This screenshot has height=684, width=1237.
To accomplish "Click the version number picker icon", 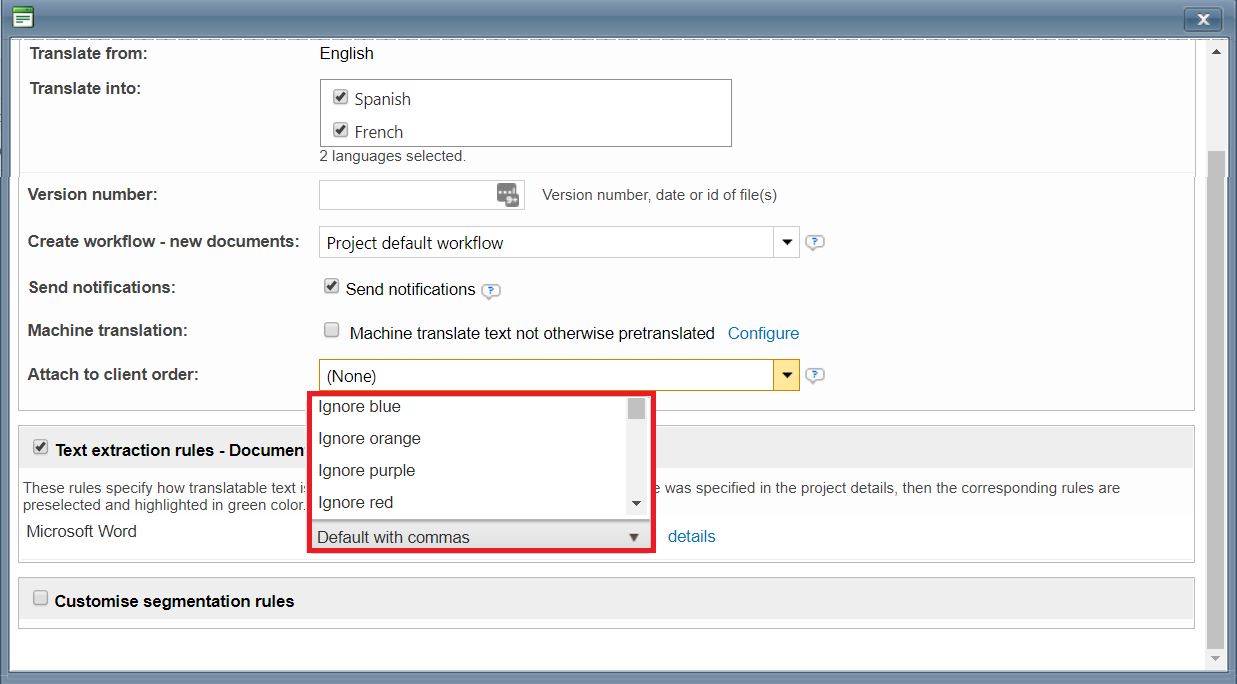I will pos(508,195).
